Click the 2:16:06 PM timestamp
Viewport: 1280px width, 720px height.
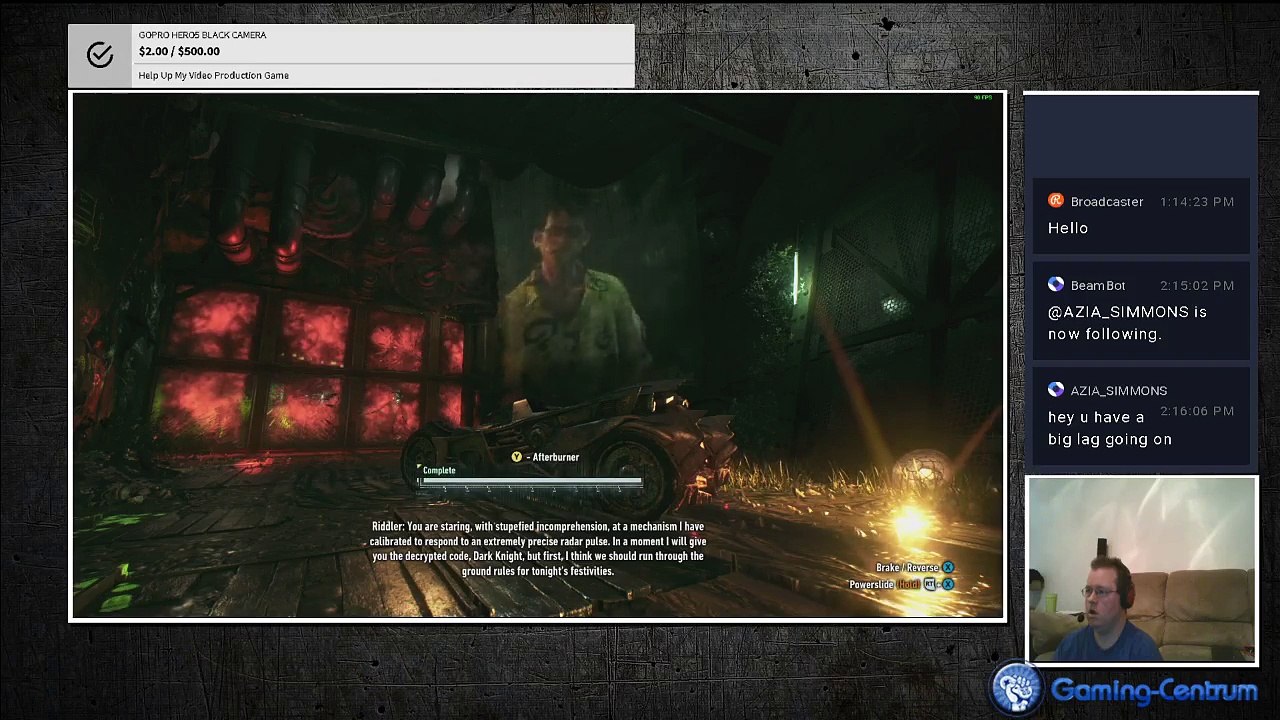pos(1197,411)
